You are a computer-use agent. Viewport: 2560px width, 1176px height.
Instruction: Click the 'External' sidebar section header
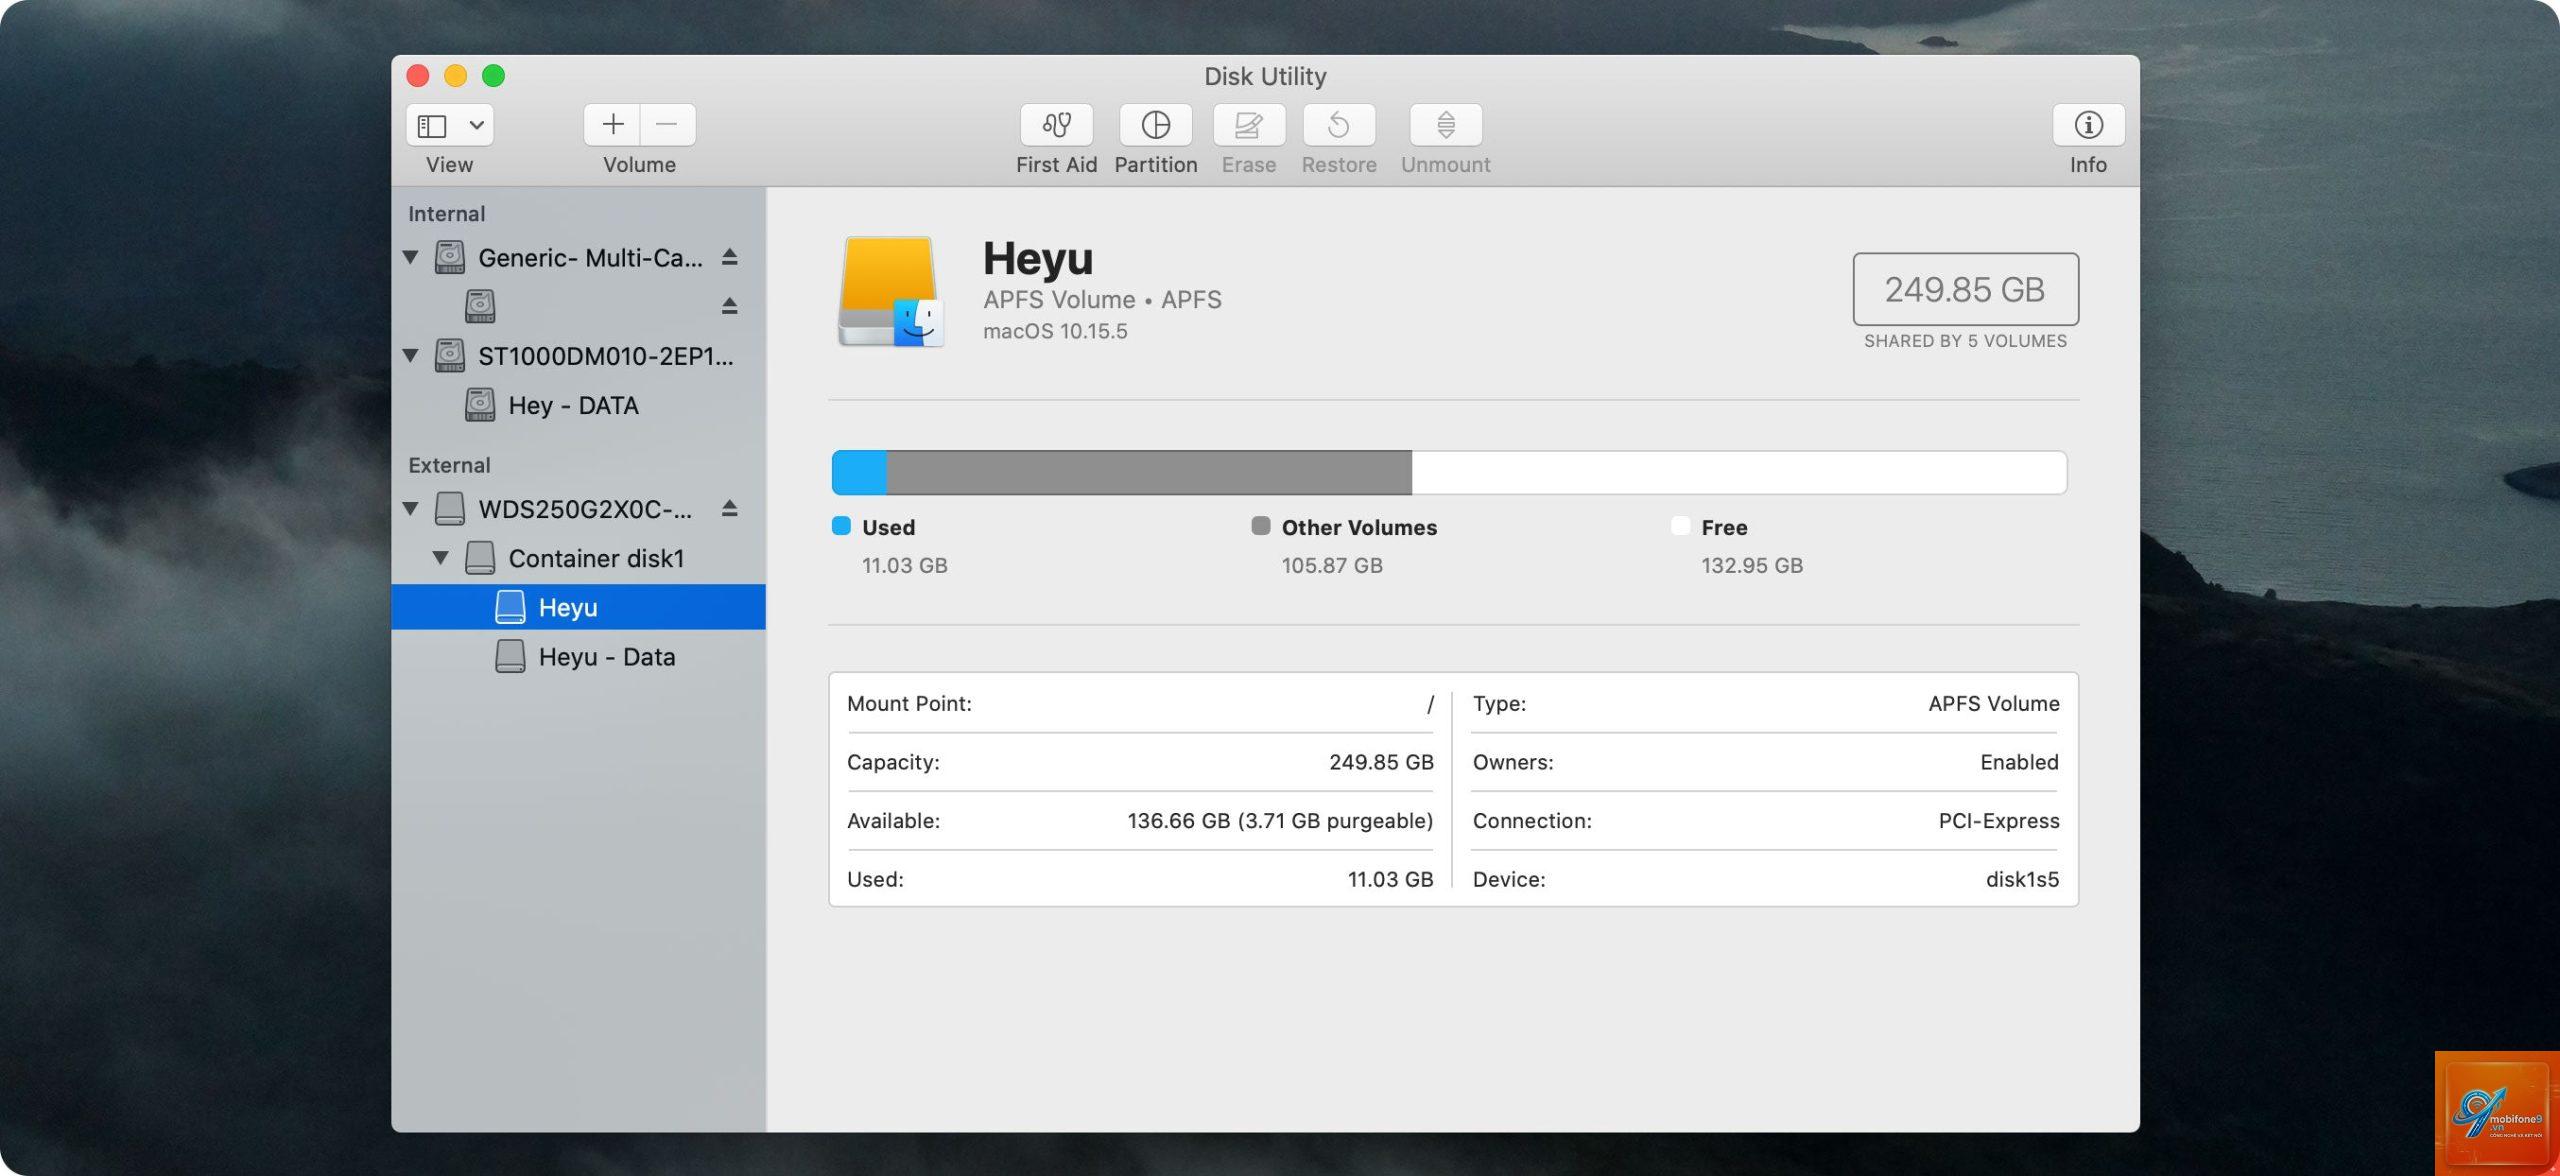[449, 465]
